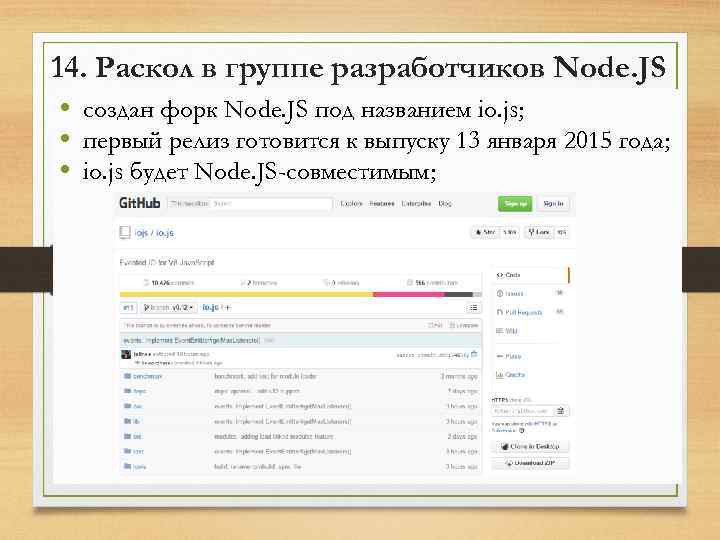The width and height of the screenshot is (720, 540).
Task: Copy the latest commit hash icon
Action: (x=474, y=354)
